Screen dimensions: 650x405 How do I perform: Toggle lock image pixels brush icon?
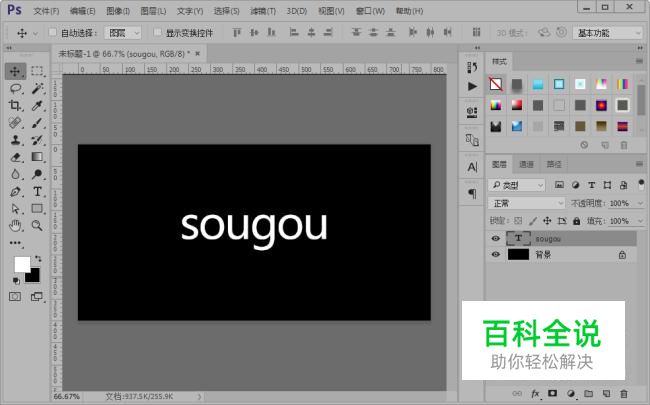(533, 221)
